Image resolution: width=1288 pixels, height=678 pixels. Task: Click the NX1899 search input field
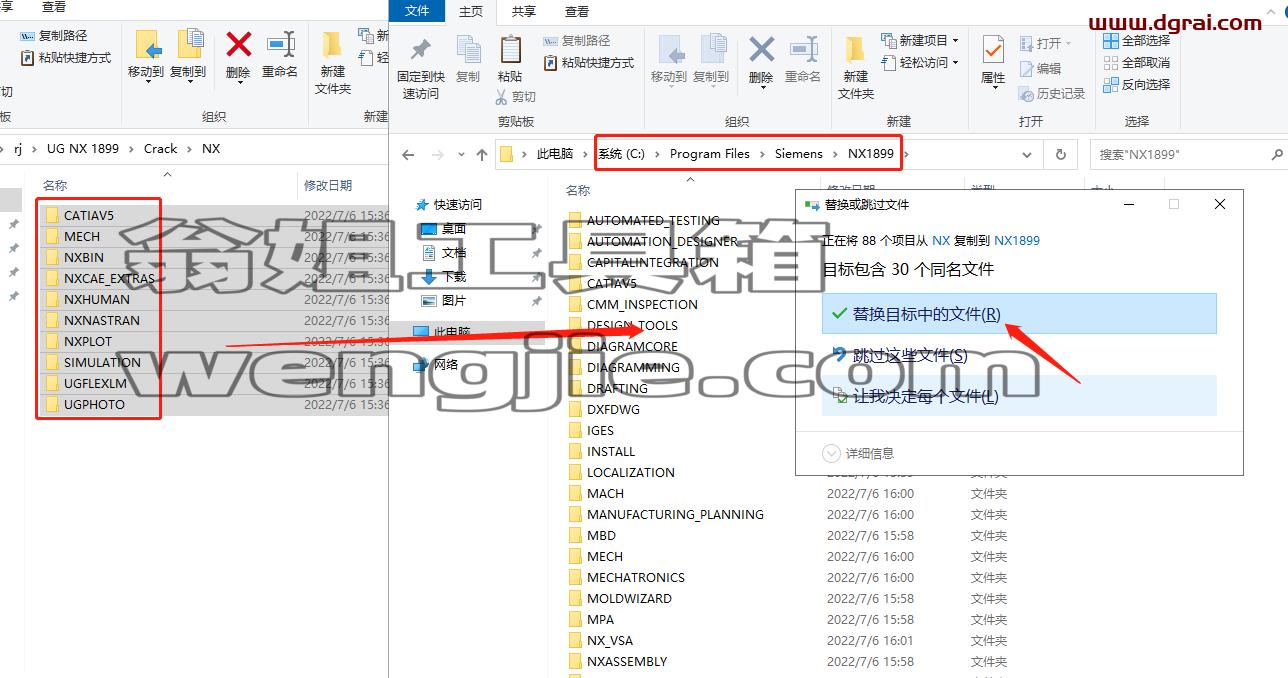coord(1180,154)
